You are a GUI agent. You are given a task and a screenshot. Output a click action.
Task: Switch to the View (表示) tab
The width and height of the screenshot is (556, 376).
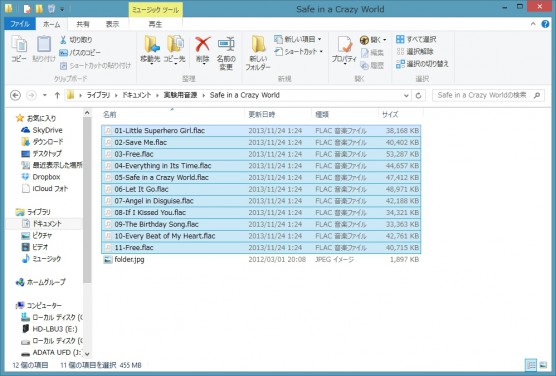(112, 24)
